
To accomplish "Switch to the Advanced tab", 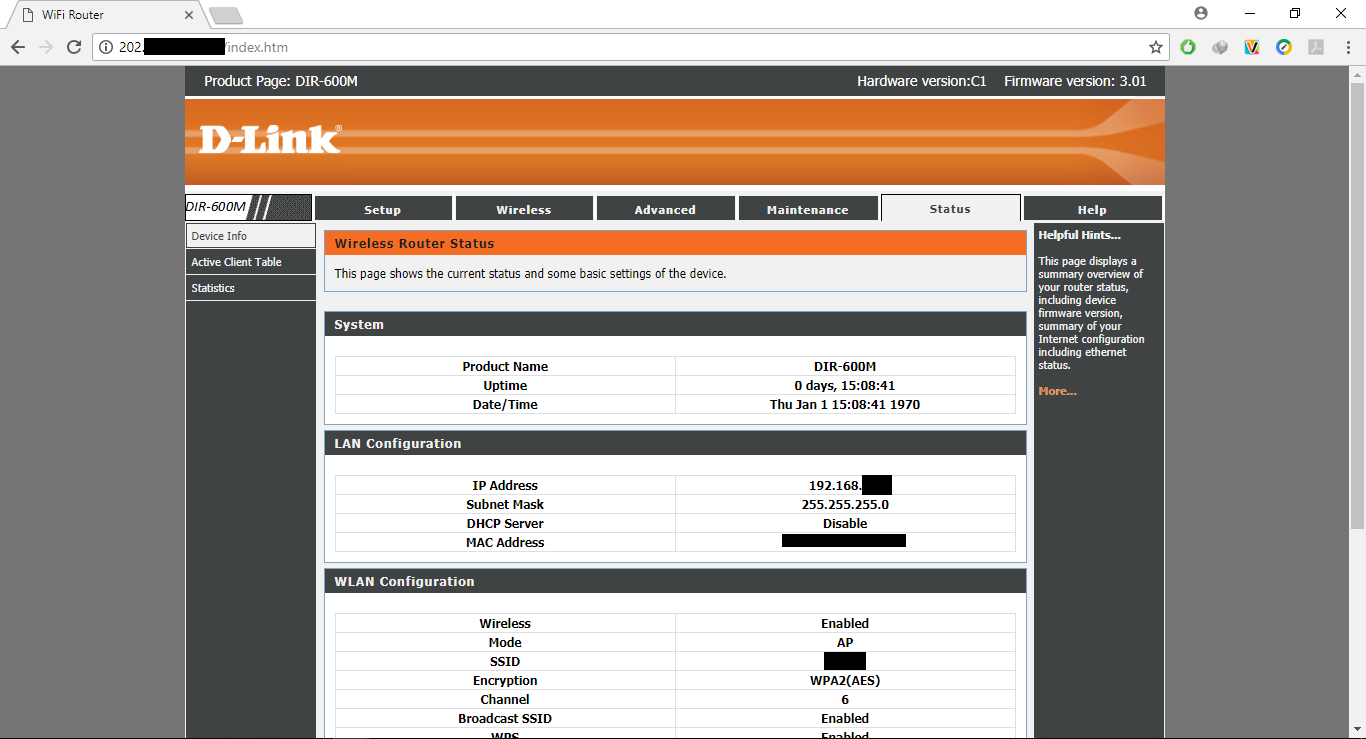I will tap(665, 209).
